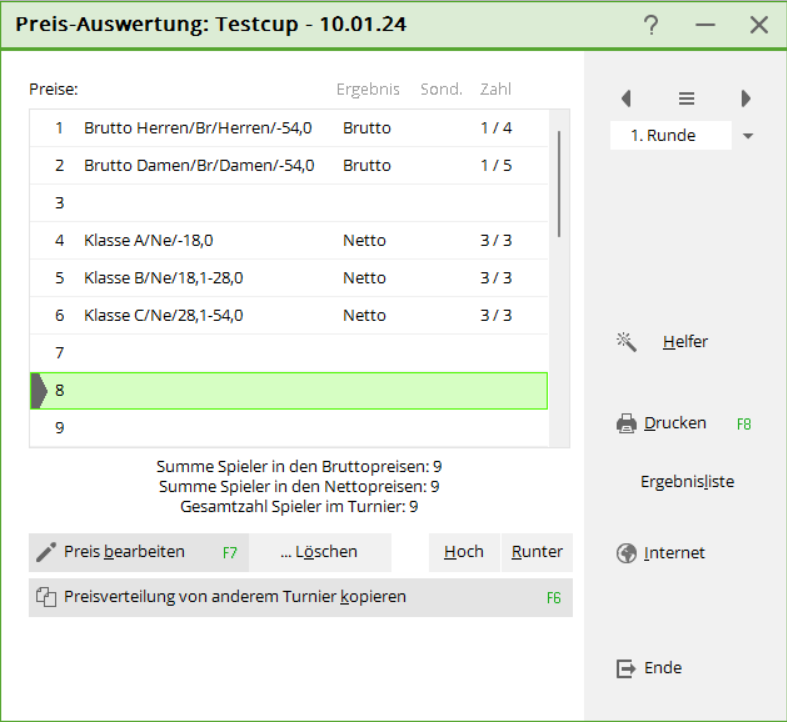The height and width of the screenshot is (722, 787).
Task: Click the Drucken printer icon
Action: (x=627, y=423)
